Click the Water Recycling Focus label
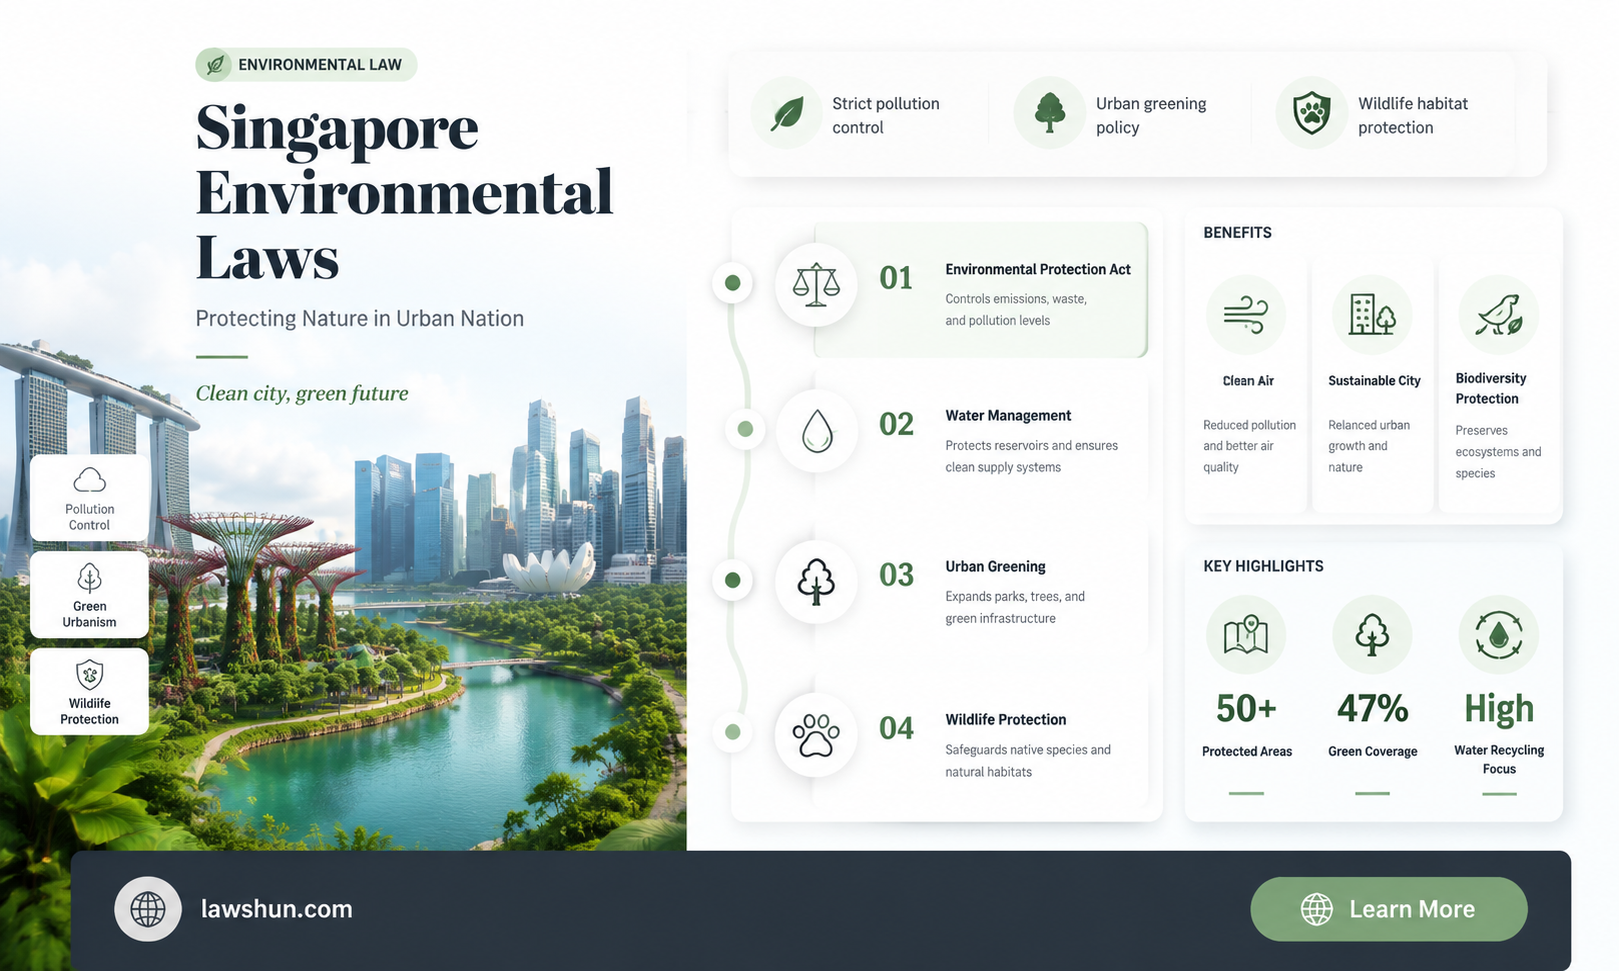Image resolution: width=1619 pixels, height=971 pixels. pos(1499,759)
